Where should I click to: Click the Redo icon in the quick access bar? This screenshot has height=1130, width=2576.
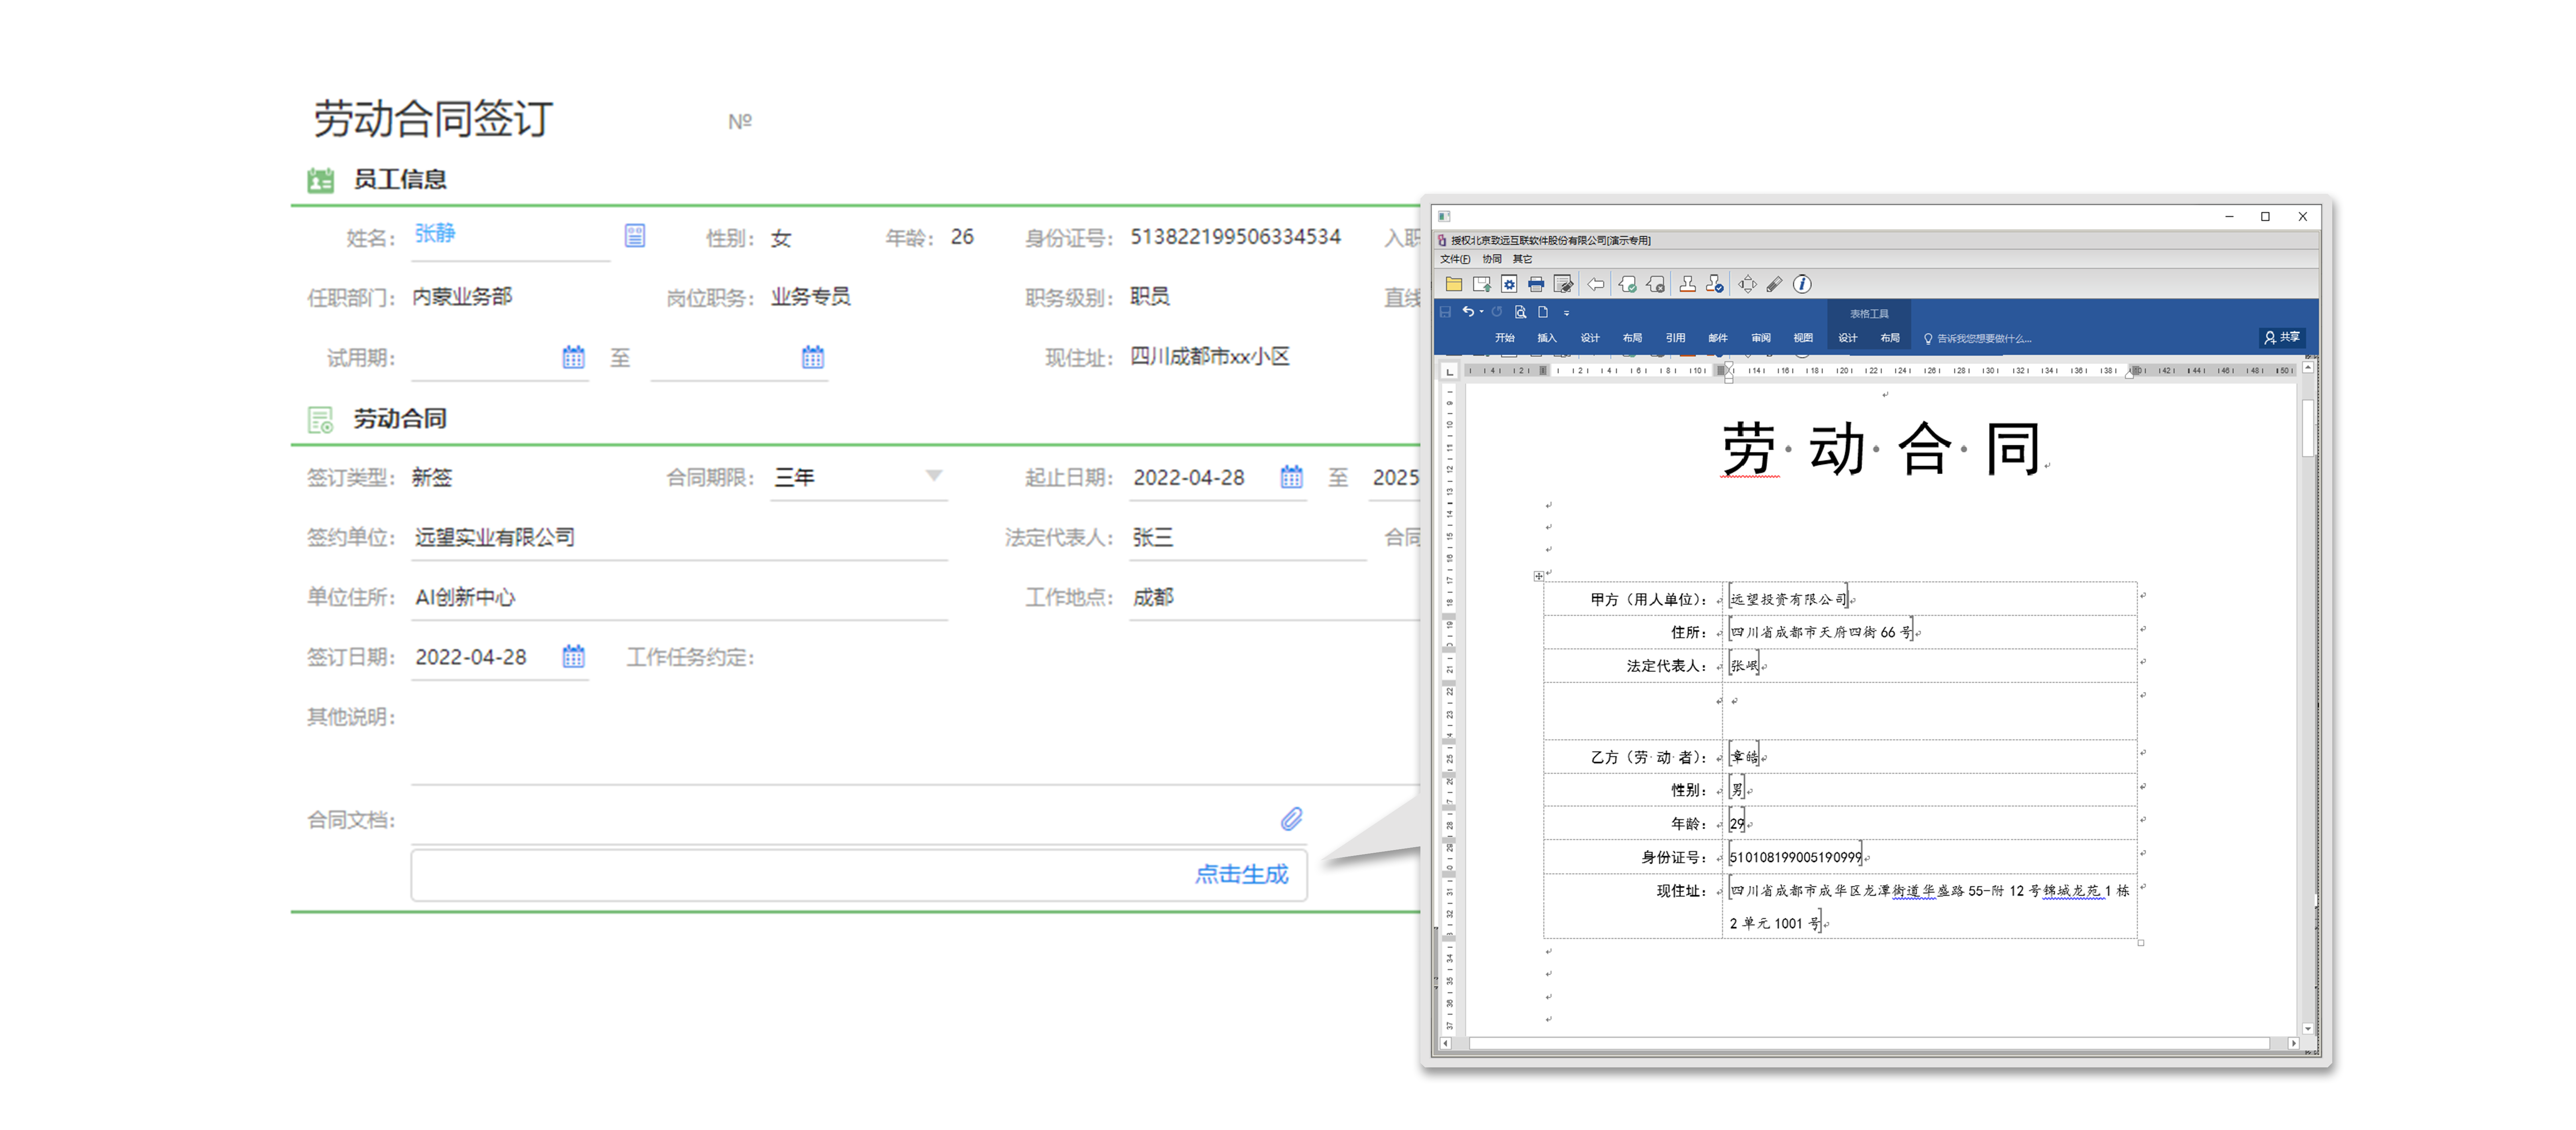[1497, 312]
